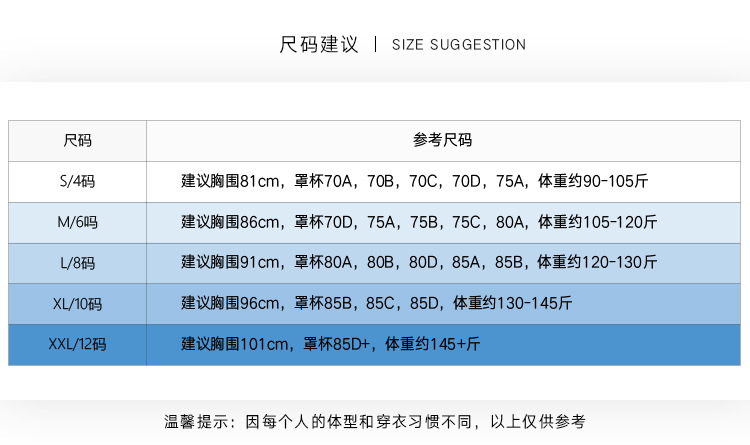Click the L/8码 size cell
The width and height of the screenshot is (750, 445).
[x=77, y=263]
